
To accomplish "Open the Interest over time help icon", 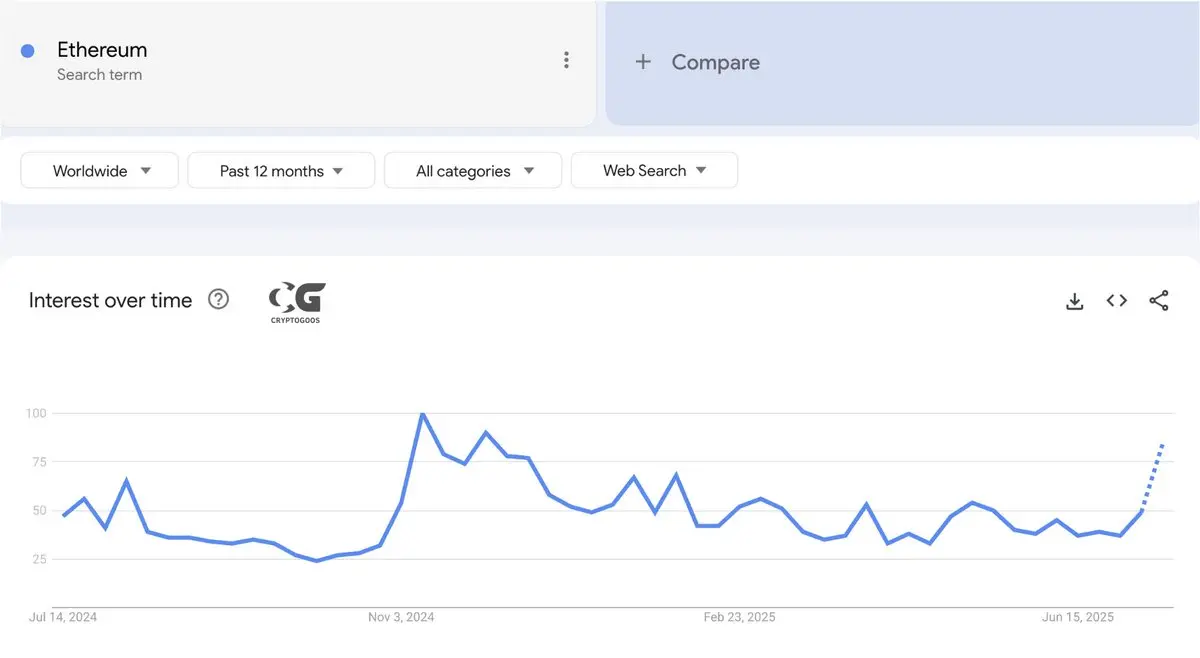I will 218,299.
